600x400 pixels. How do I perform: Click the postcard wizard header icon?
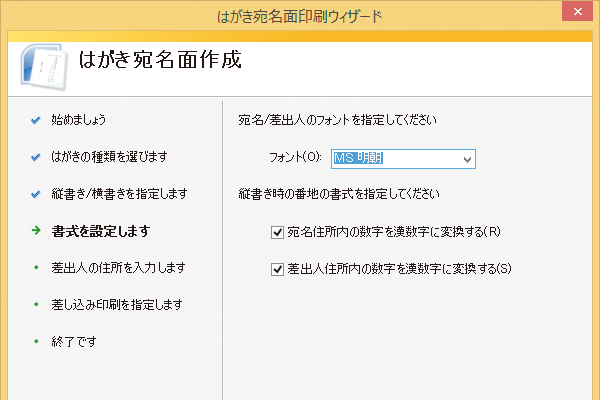click(44, 66)
